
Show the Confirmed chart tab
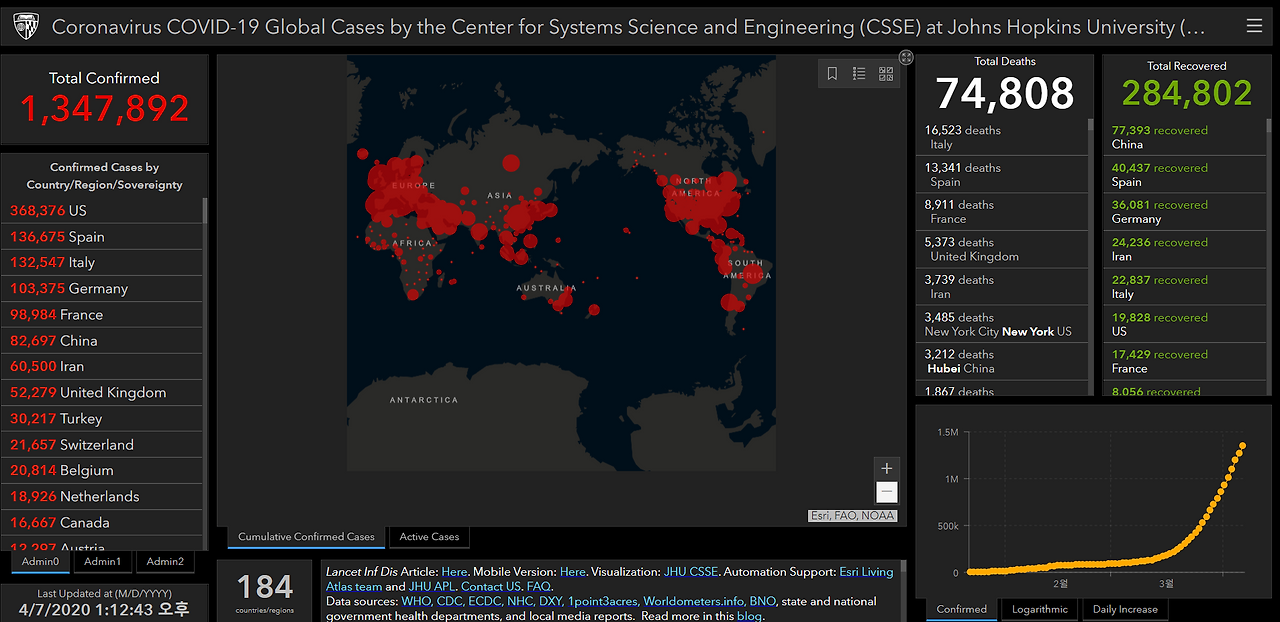[x=961, y=609]
